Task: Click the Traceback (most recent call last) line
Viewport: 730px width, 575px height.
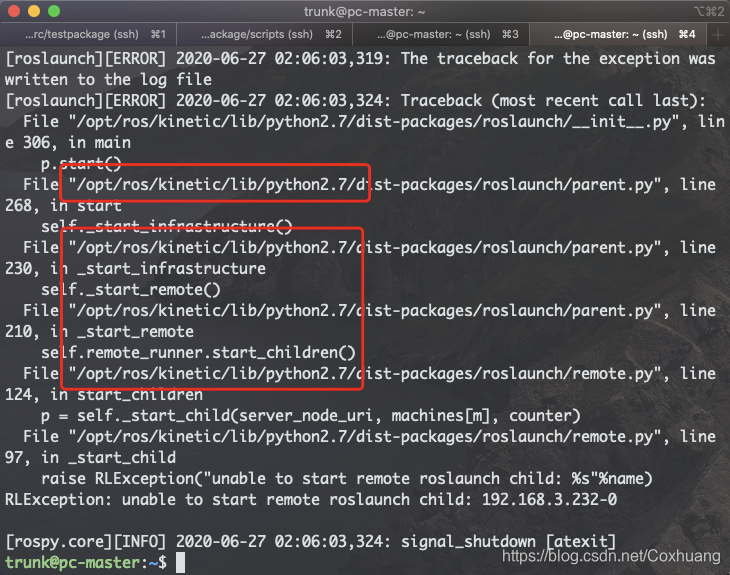Action: pyautogui.click(x=356, y=101)
